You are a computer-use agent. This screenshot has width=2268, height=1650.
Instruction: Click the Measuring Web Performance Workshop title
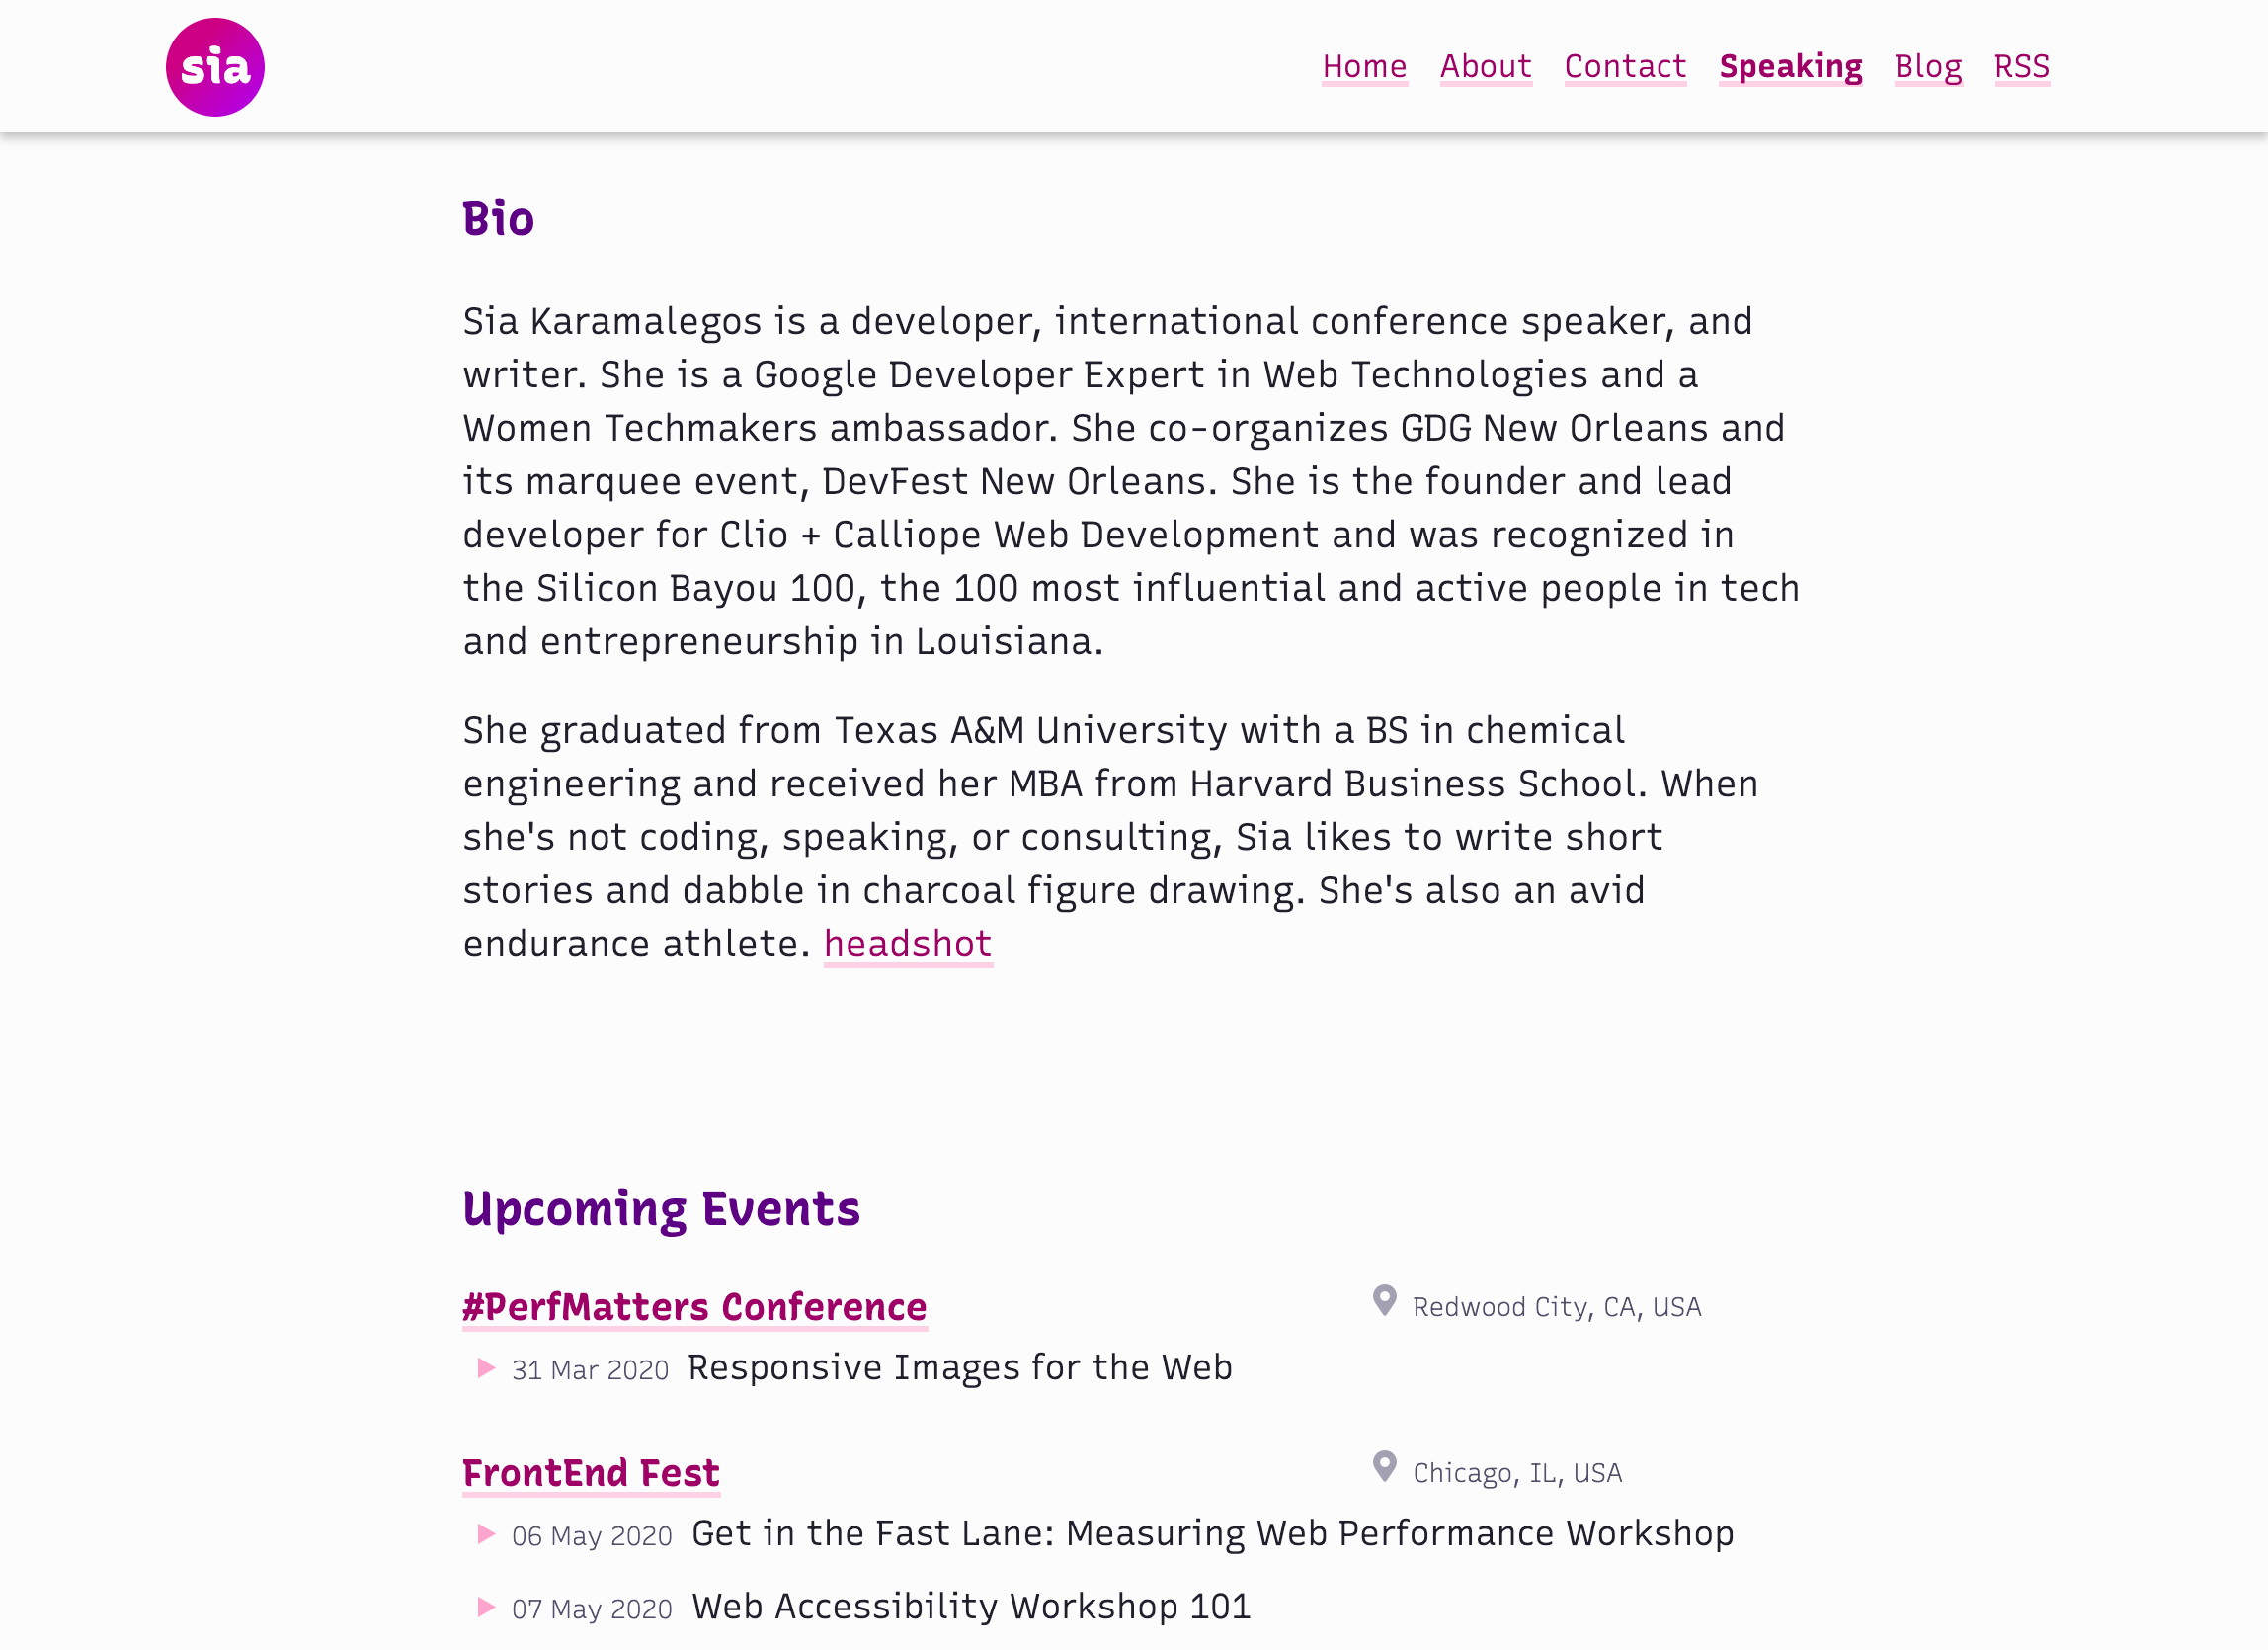(x=1212, y=1533)
